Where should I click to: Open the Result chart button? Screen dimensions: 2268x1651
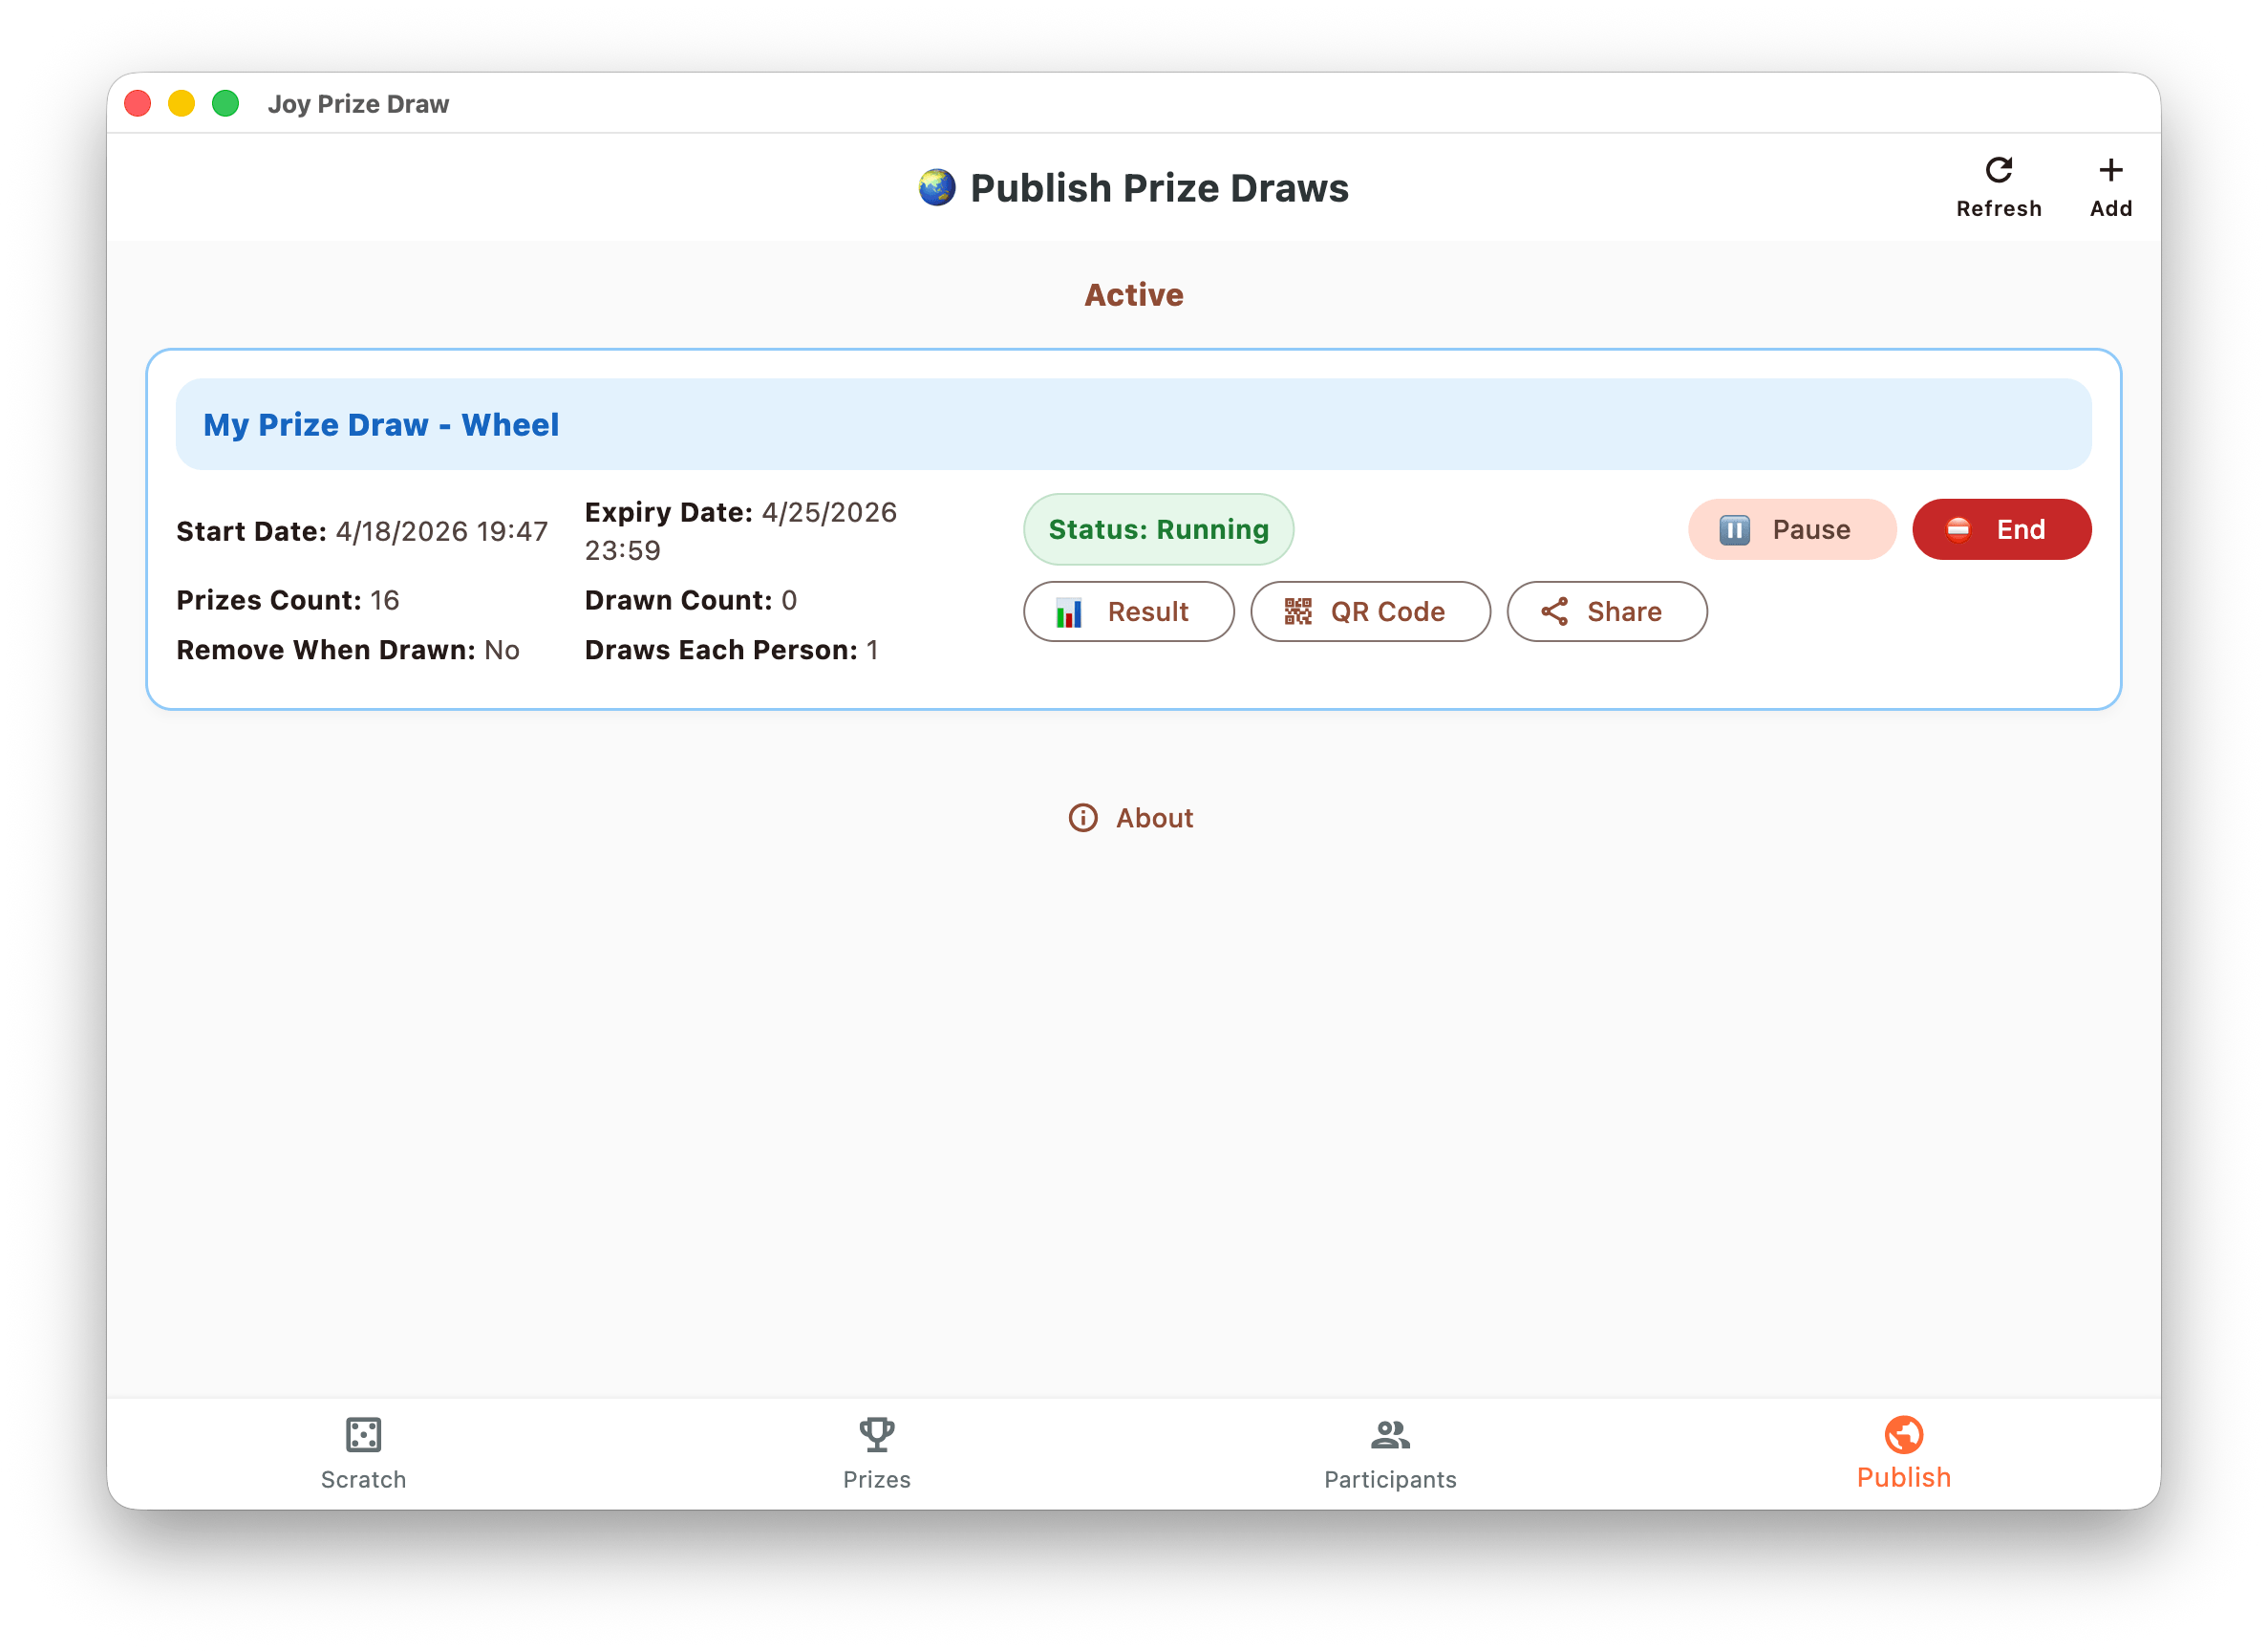[1128, 611]
